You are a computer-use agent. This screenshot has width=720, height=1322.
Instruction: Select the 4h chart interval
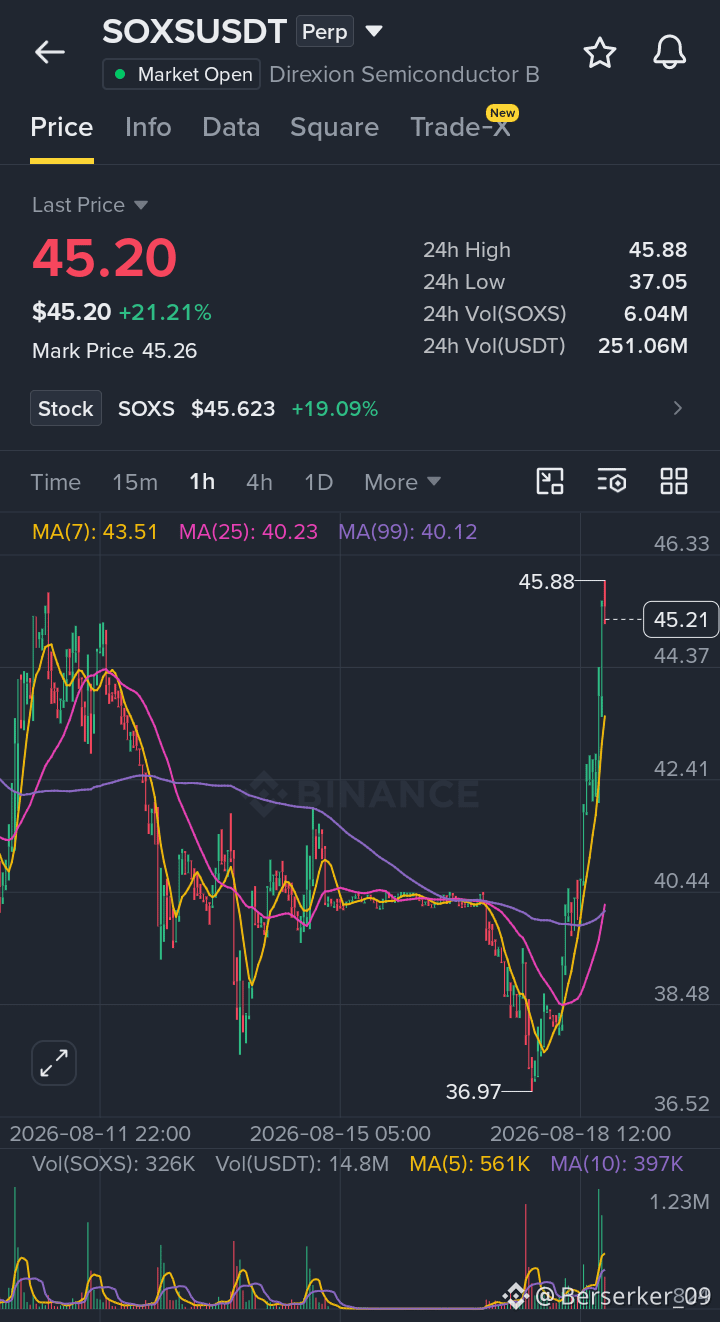259,482
